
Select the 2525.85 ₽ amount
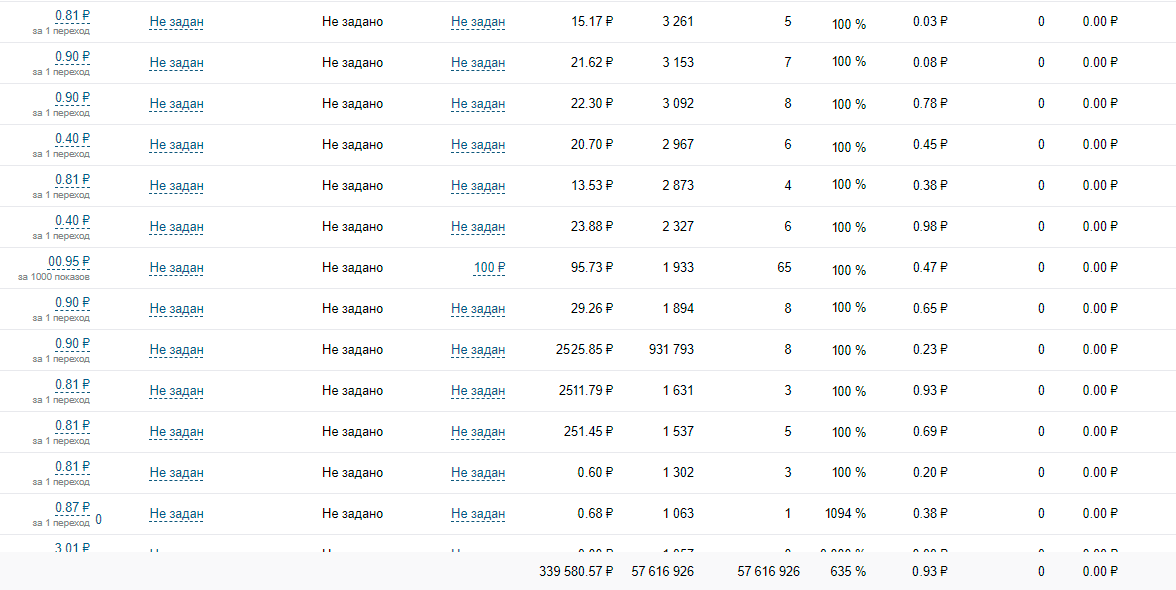(584, 350)
